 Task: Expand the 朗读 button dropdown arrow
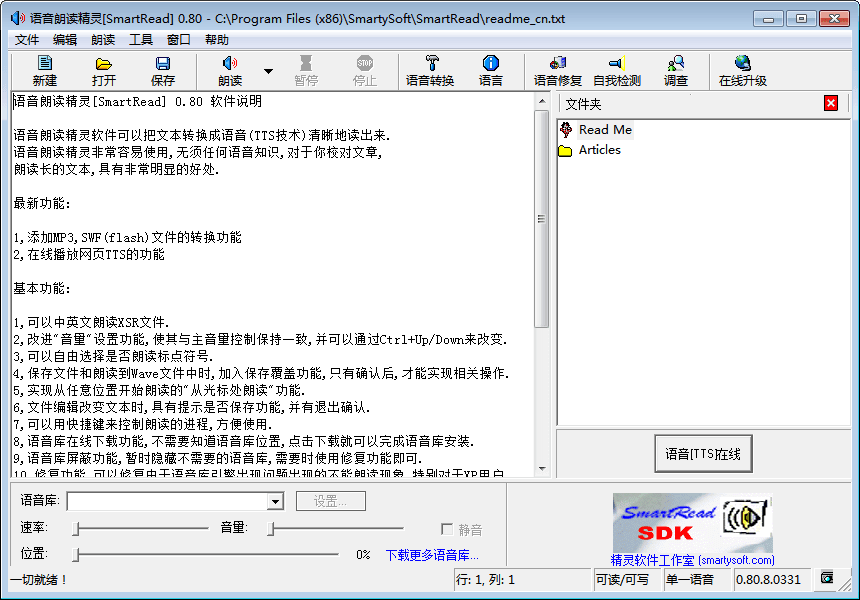pyautogui.click(x=268, y=71)
